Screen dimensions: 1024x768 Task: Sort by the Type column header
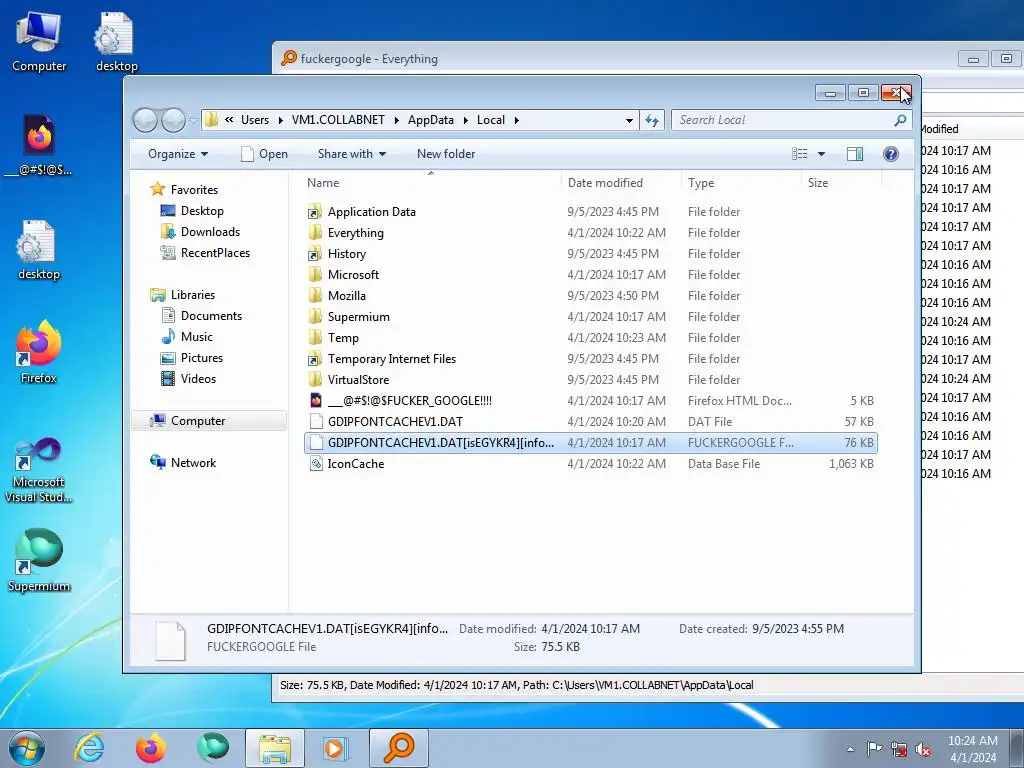(741, 183)
